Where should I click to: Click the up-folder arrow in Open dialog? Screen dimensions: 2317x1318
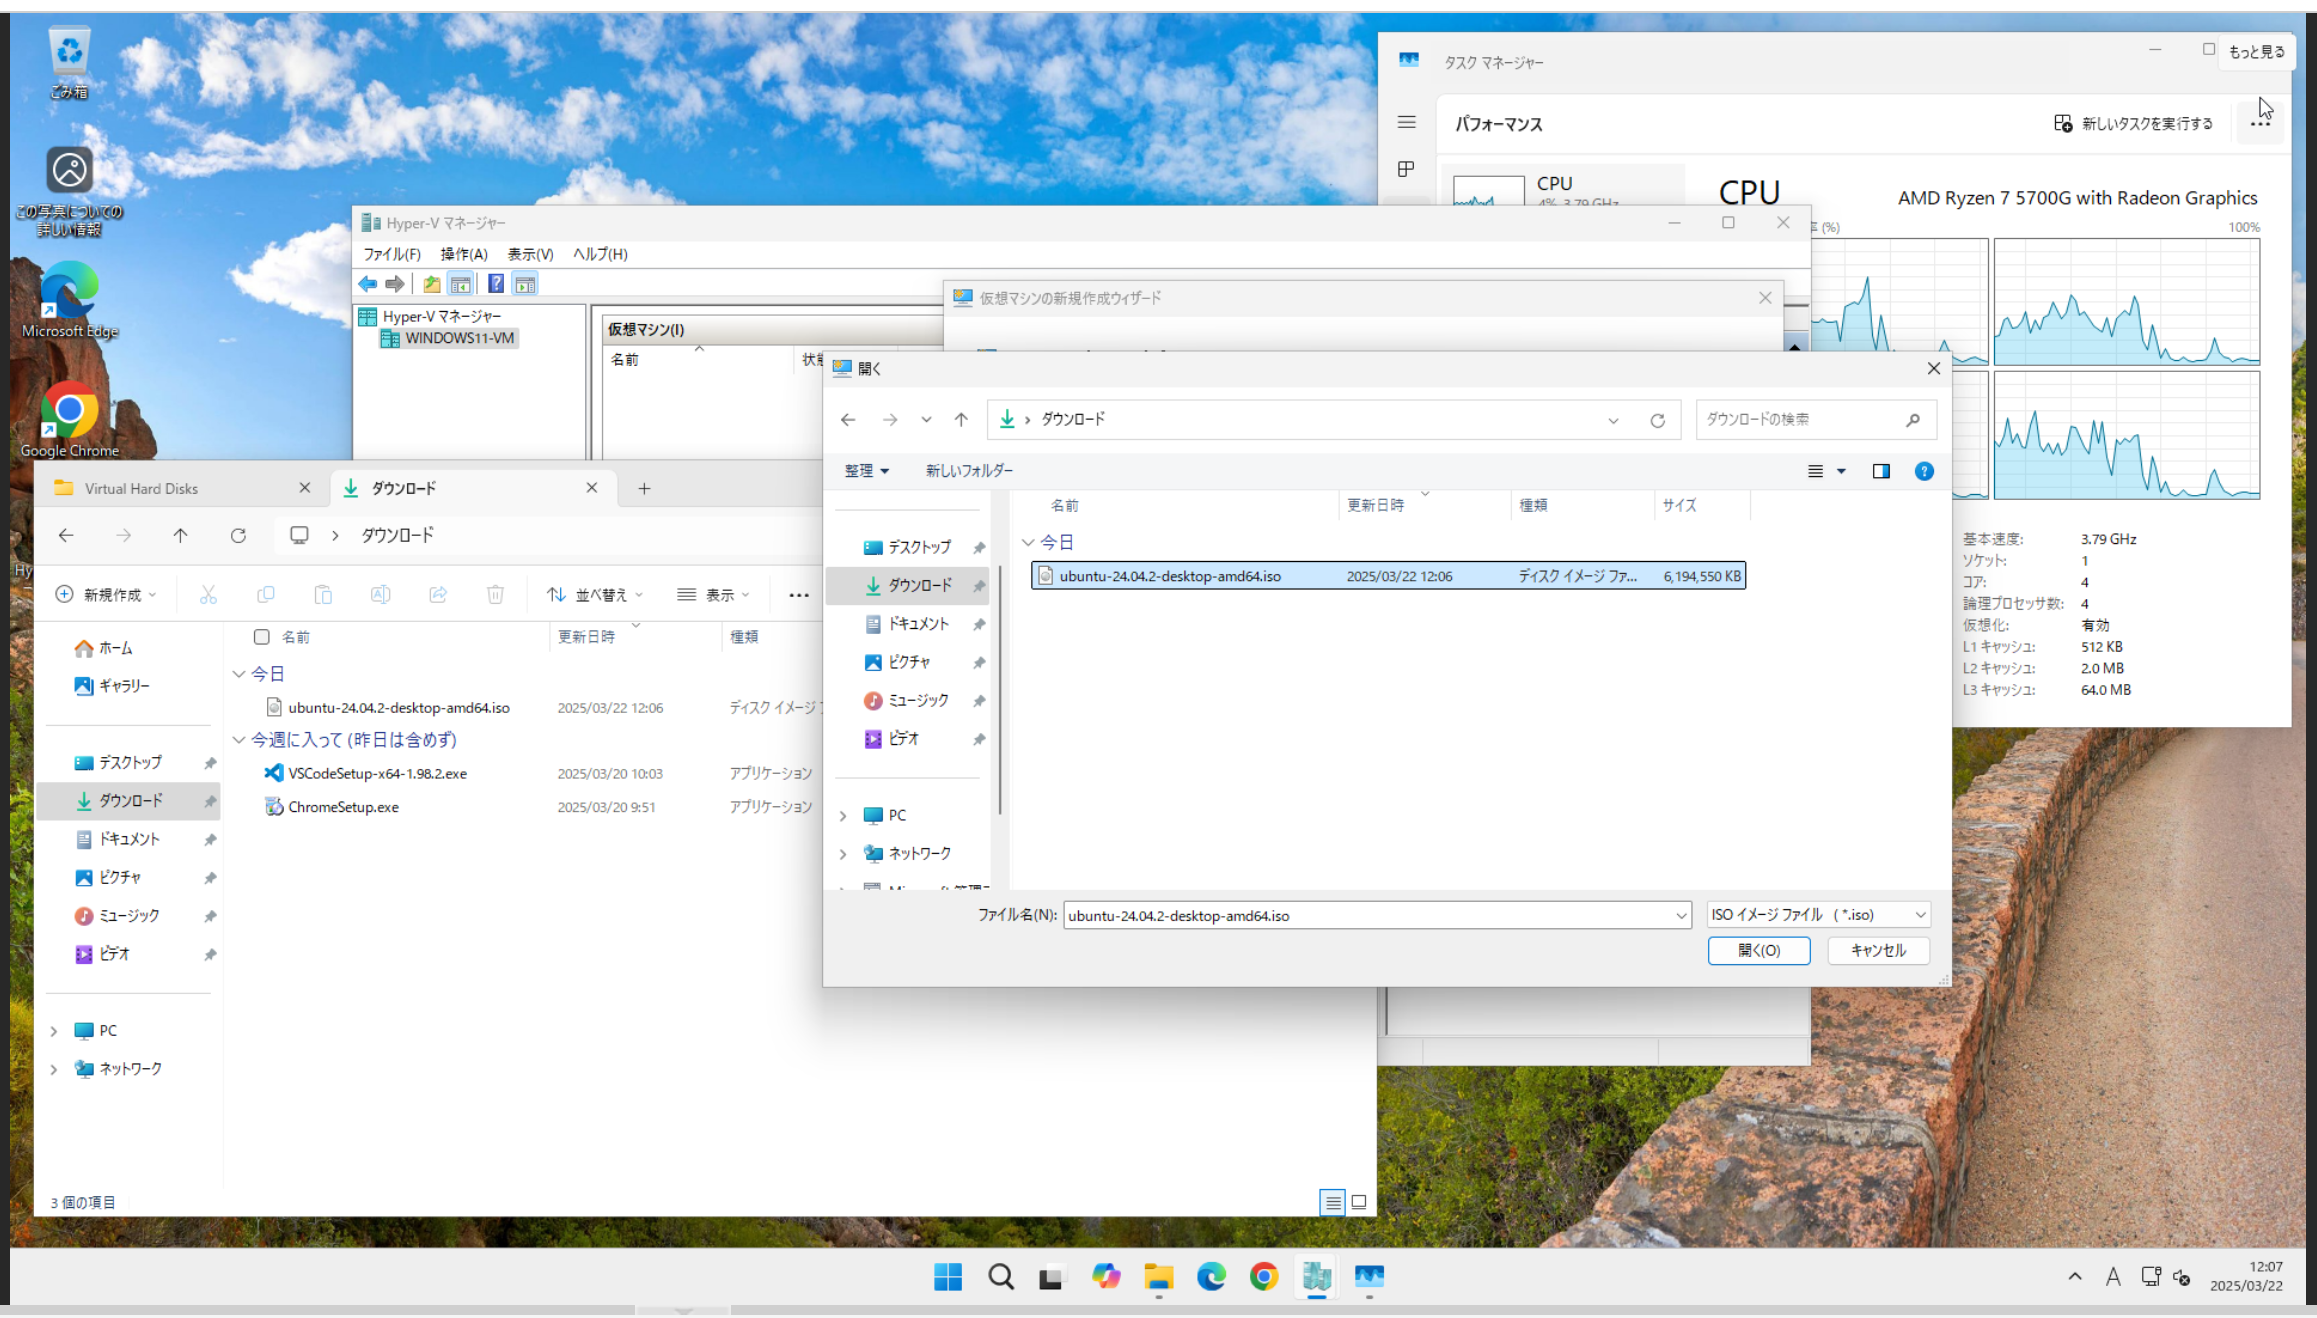pyautogui.click(x=960, y=420)
